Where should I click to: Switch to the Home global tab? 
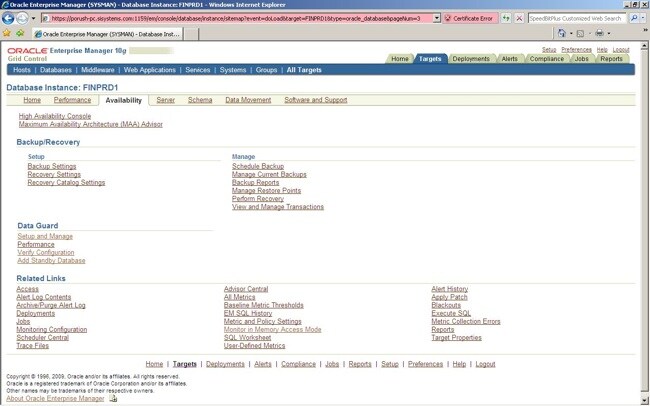pyautogui.click(x=400, y=59)
